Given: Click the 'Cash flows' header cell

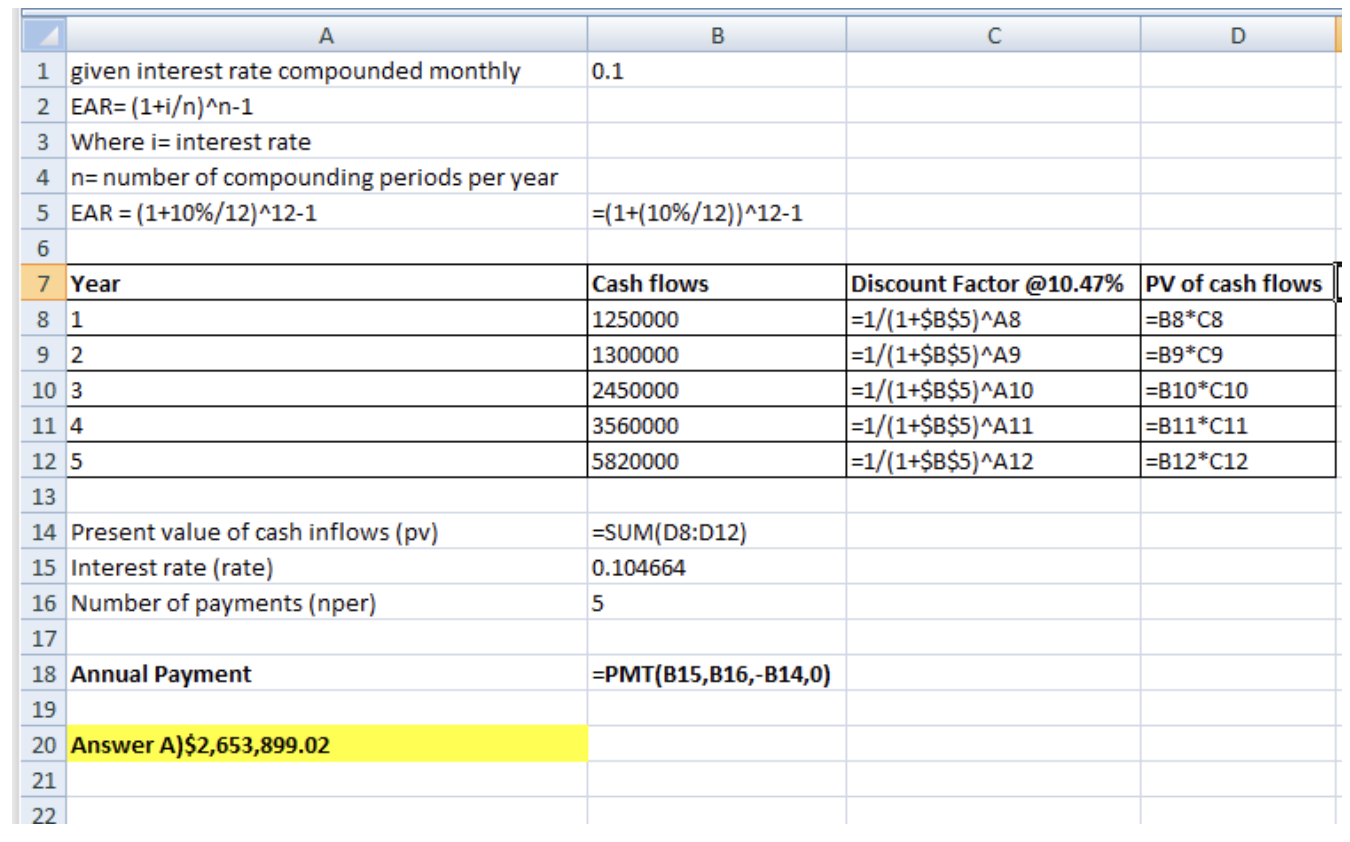Looking at the screenshot, I should [x=717, y=283].
